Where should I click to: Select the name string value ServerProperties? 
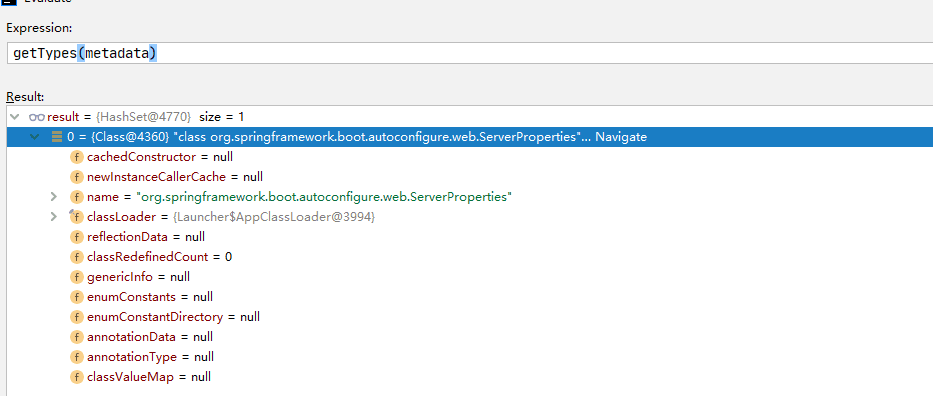coord(325,197)
